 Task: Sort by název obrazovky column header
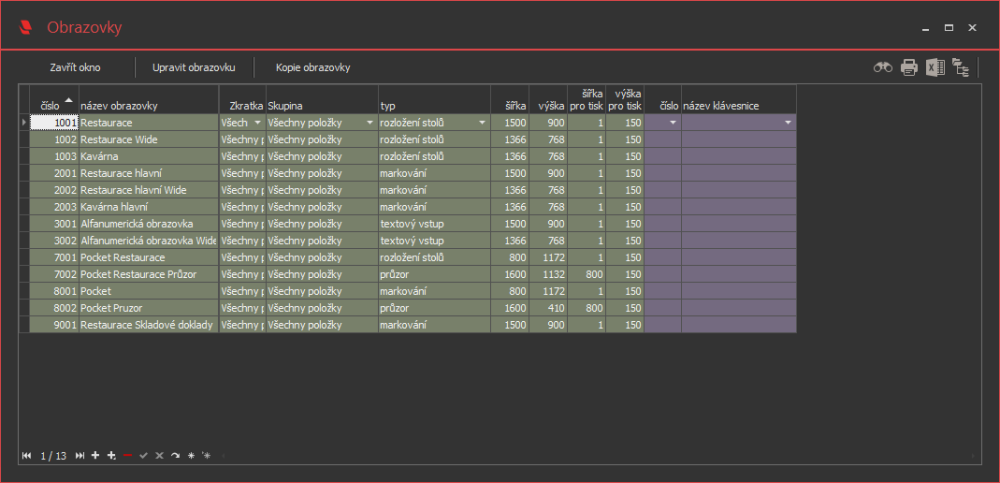pos(149,99)
